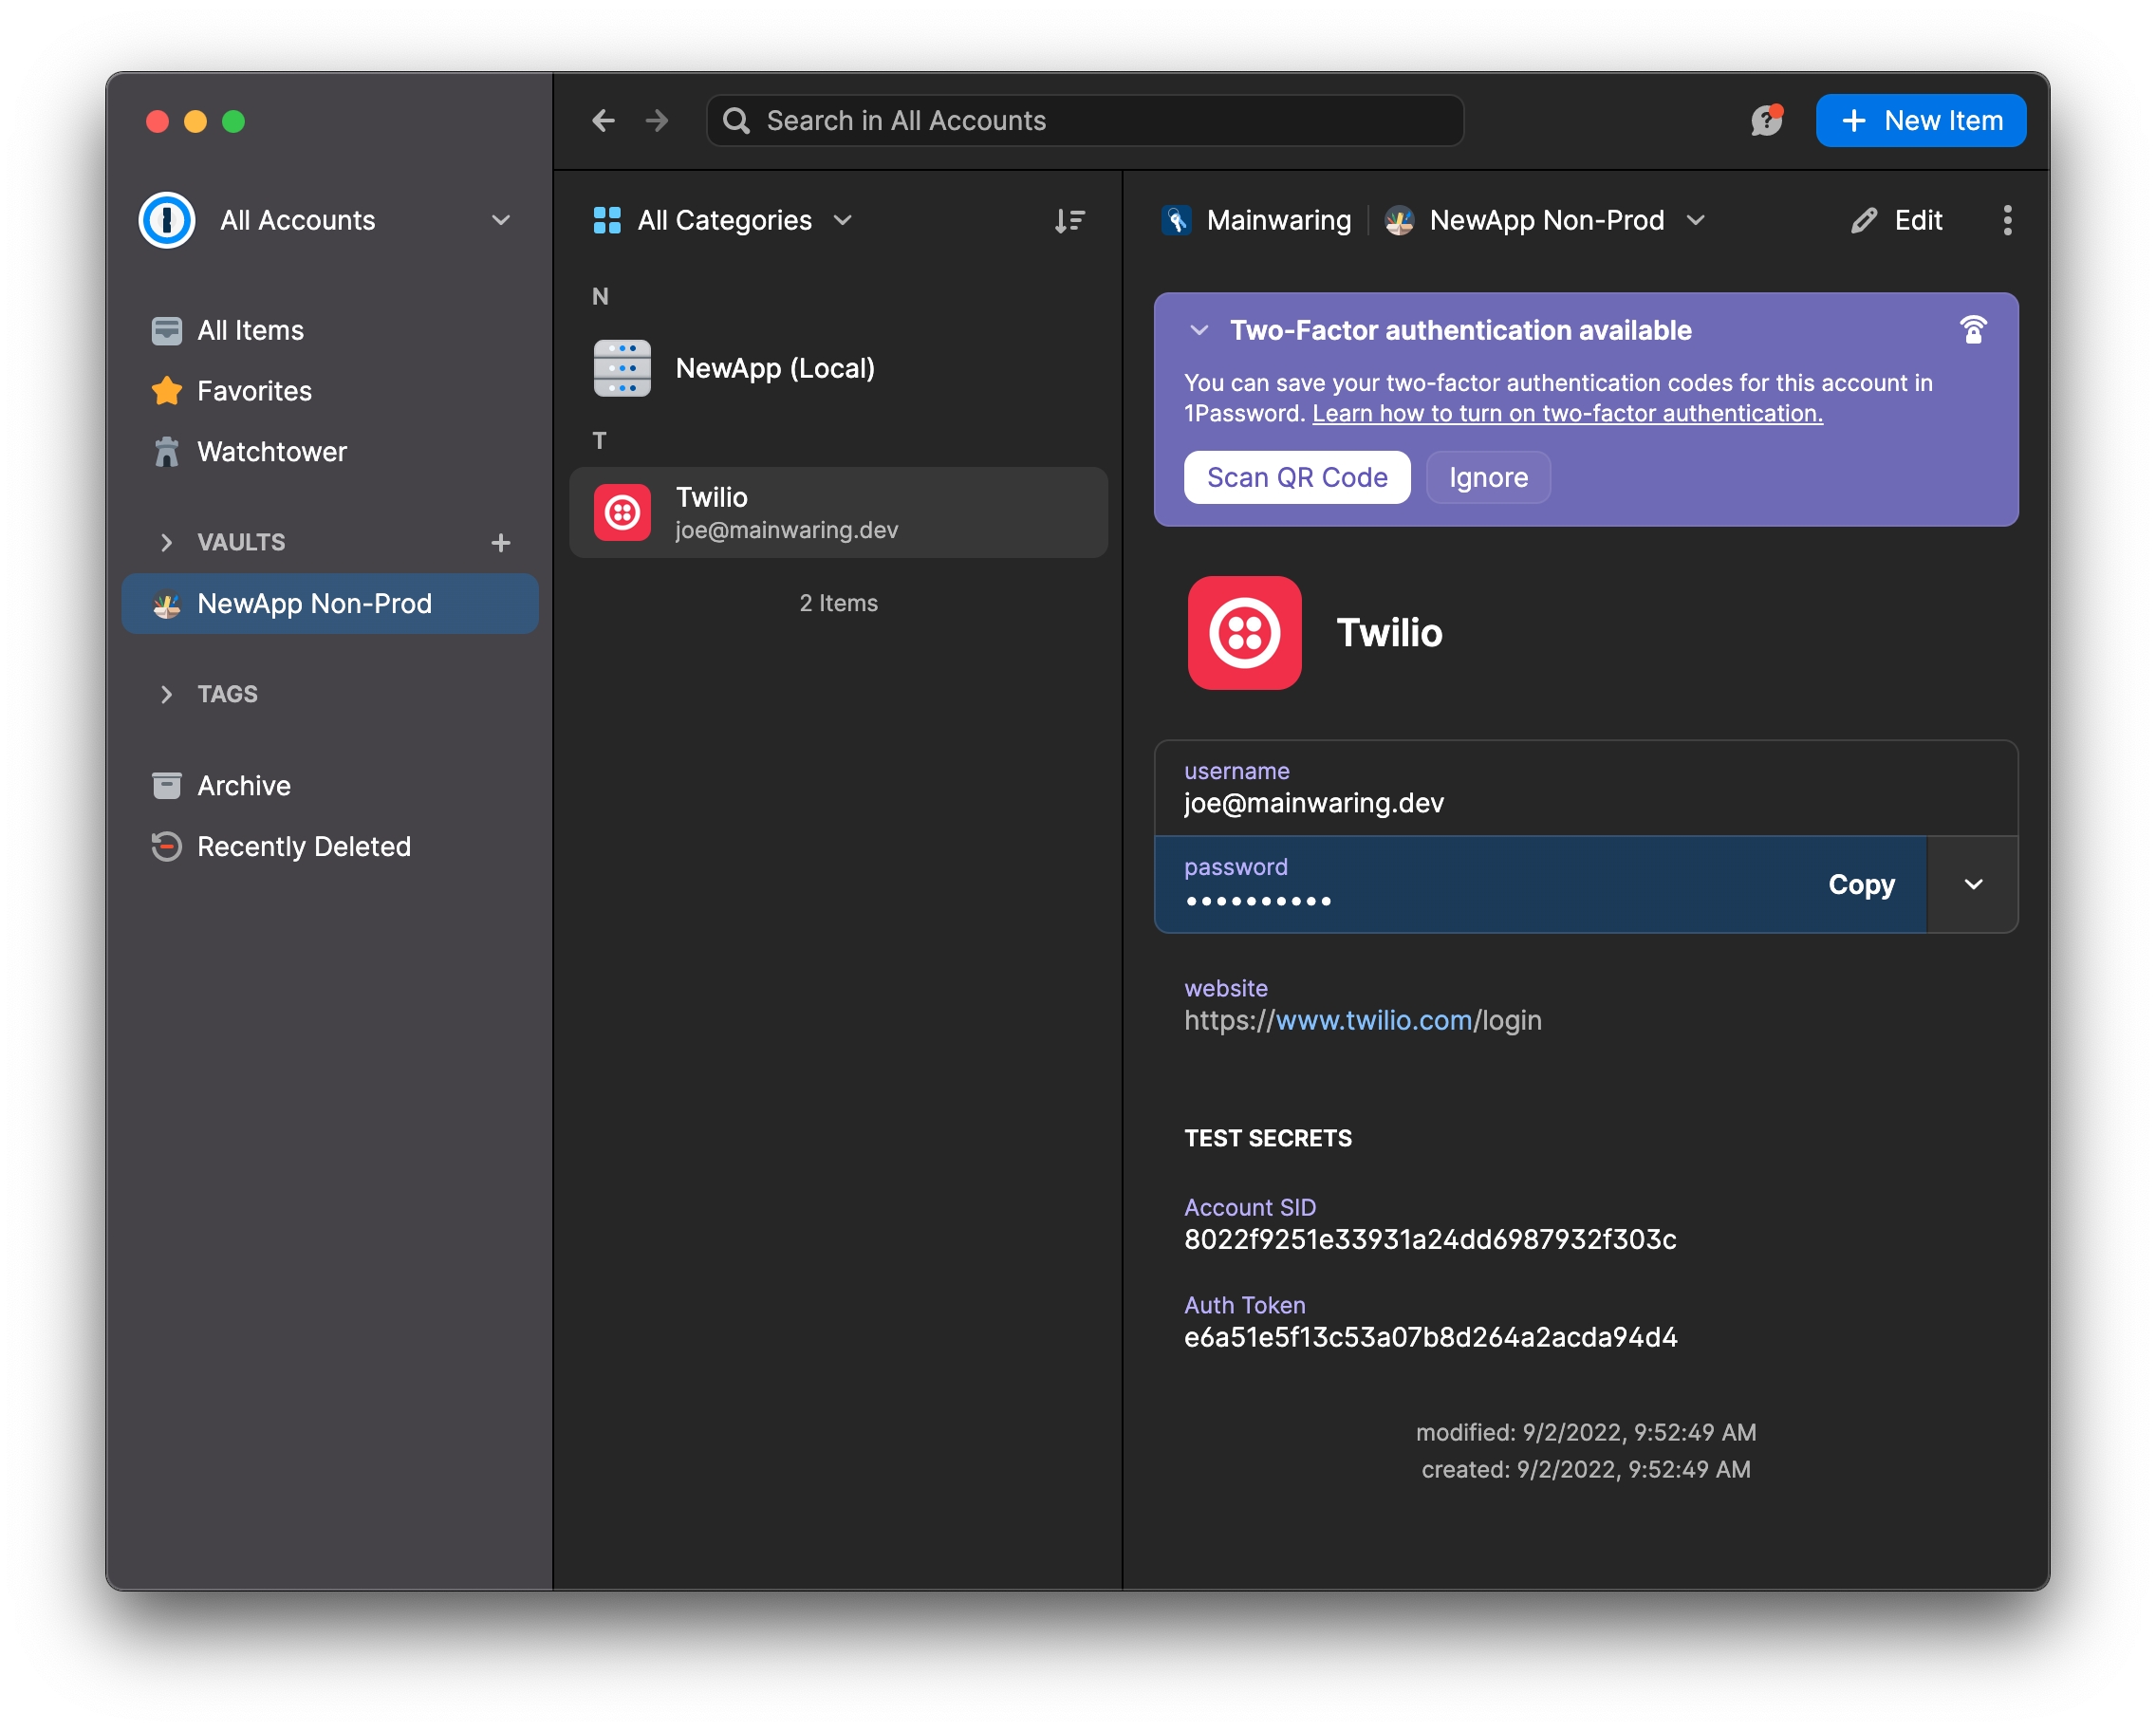Go forward with the right arrow
This screenshot has width=2156, height=1731.
coord(657,120)
